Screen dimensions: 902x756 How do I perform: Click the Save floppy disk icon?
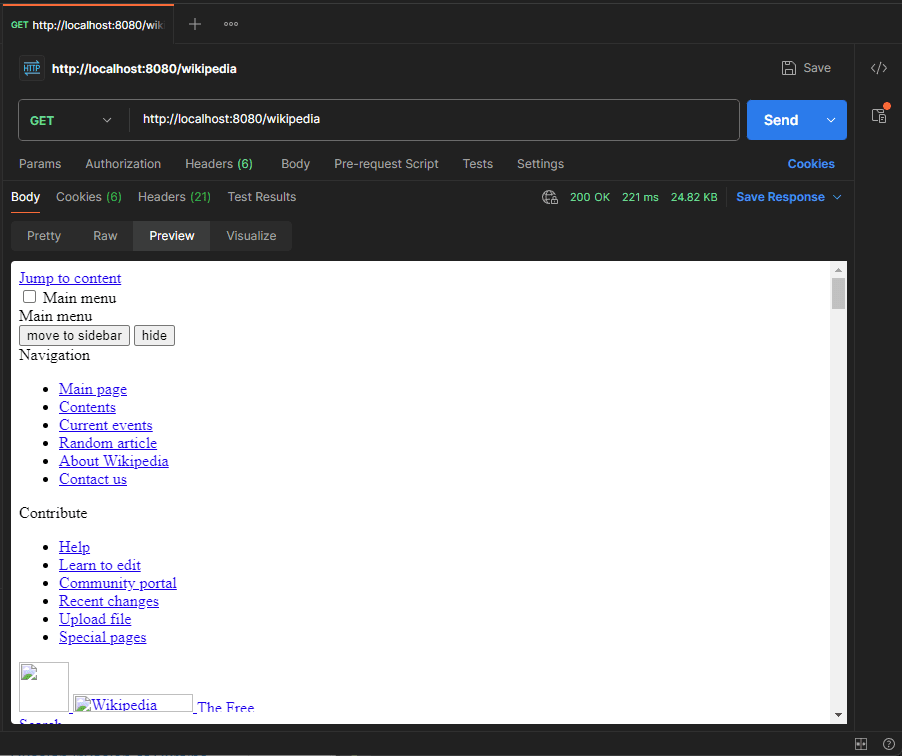(789, 68)
